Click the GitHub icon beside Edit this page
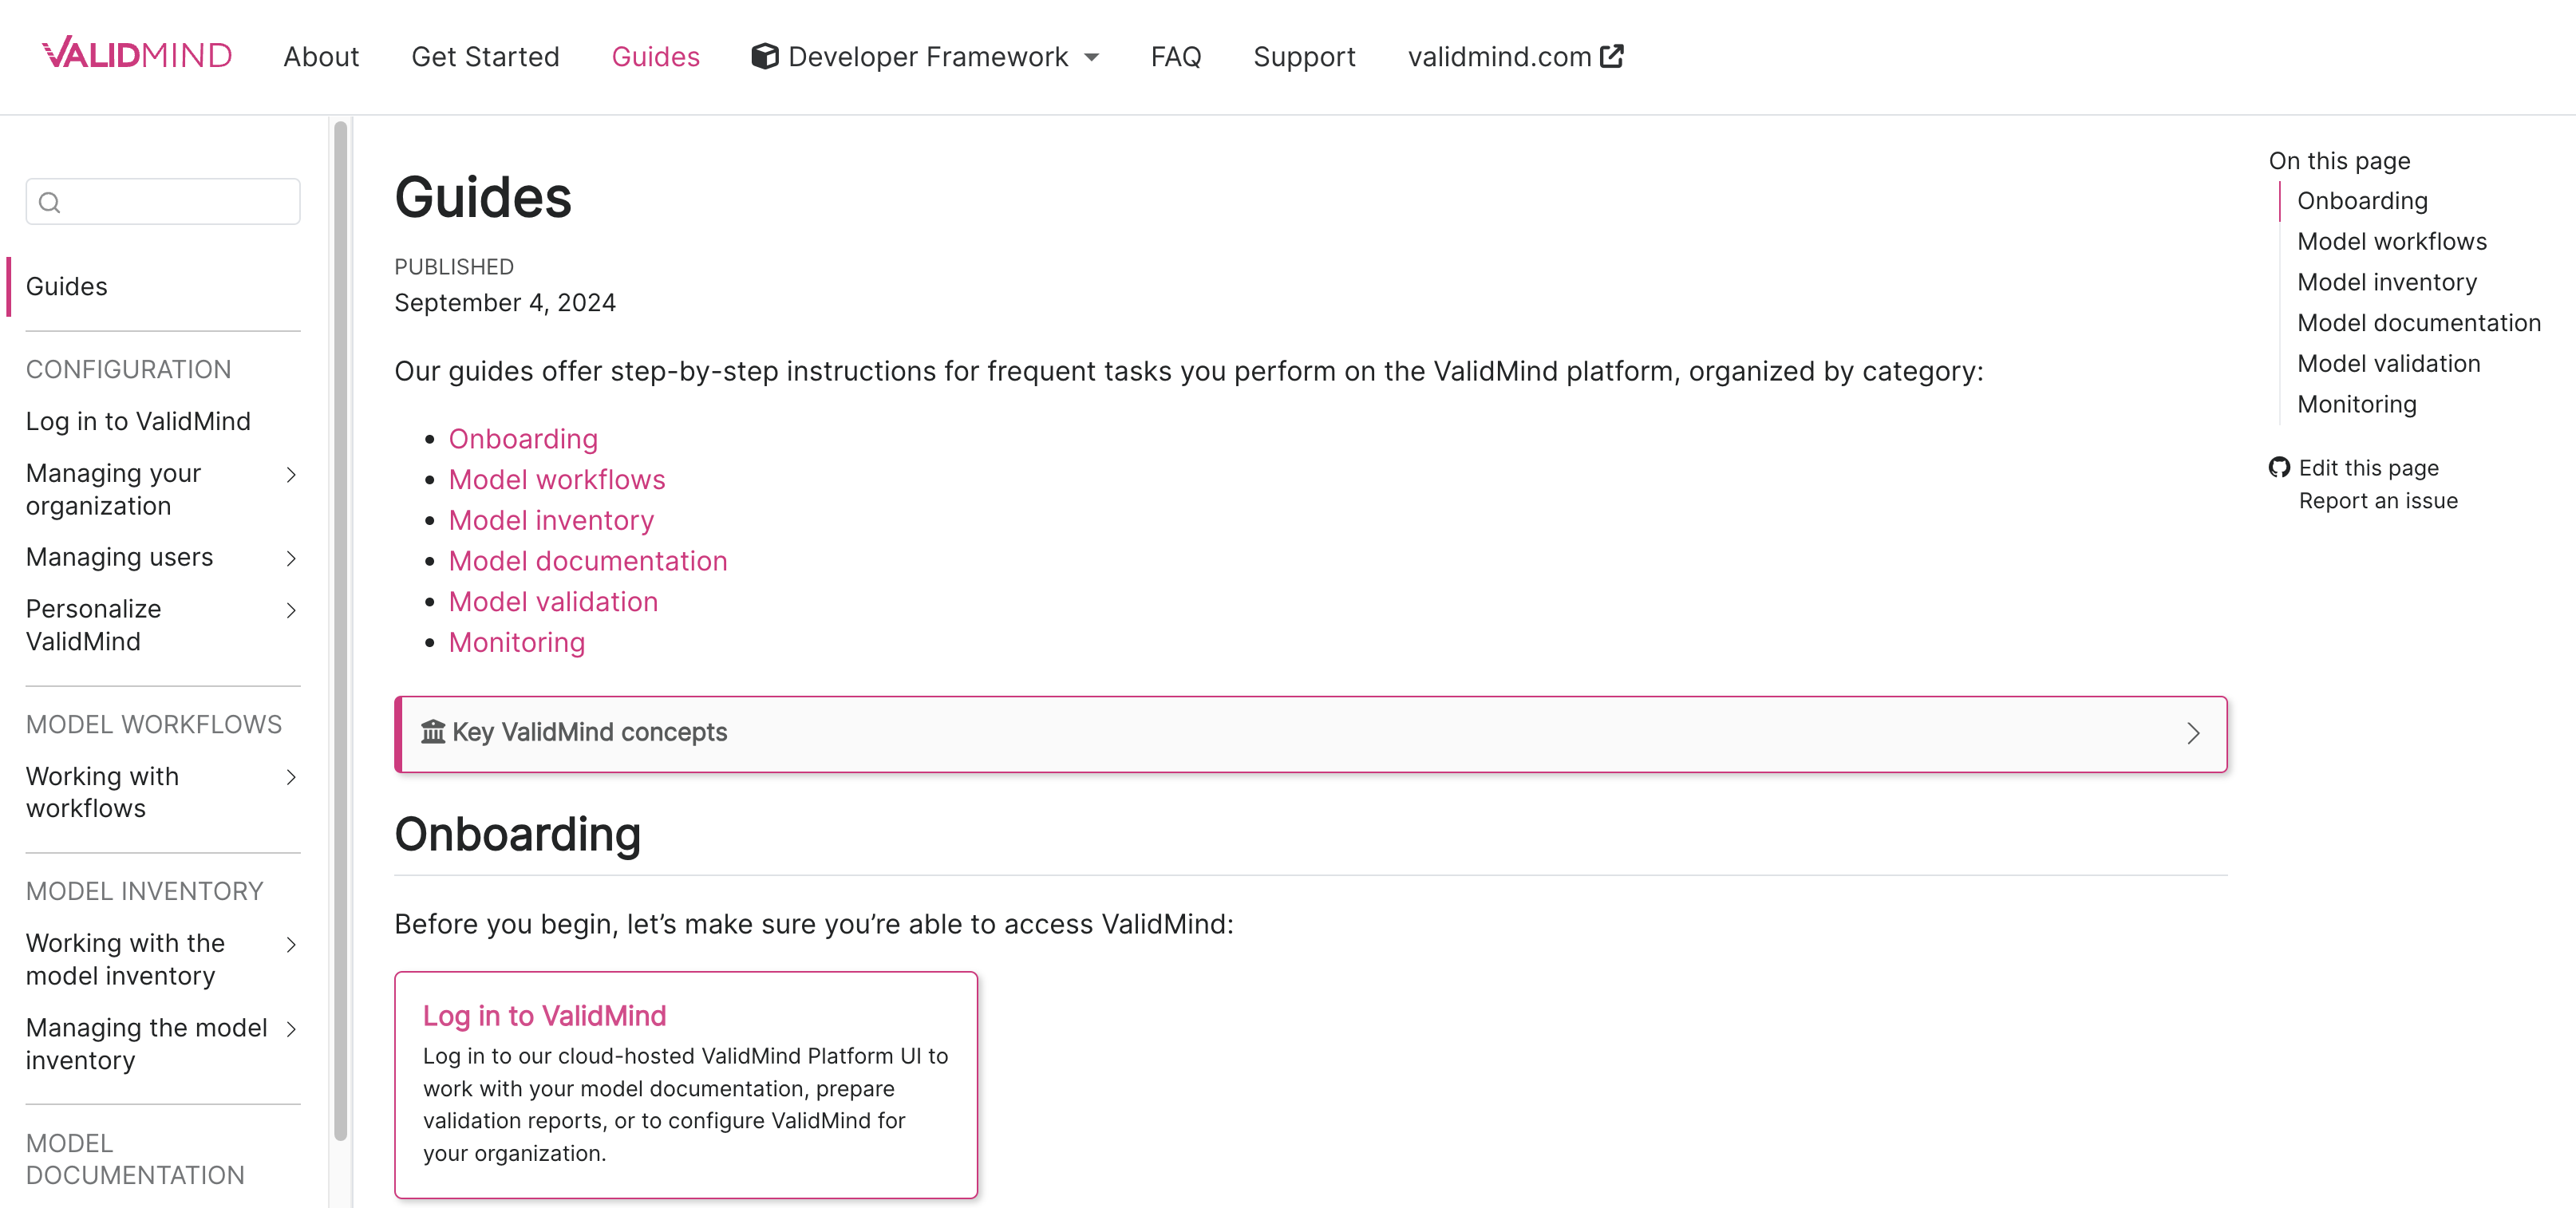Screen dimensions: 2576x1208 2278,467
